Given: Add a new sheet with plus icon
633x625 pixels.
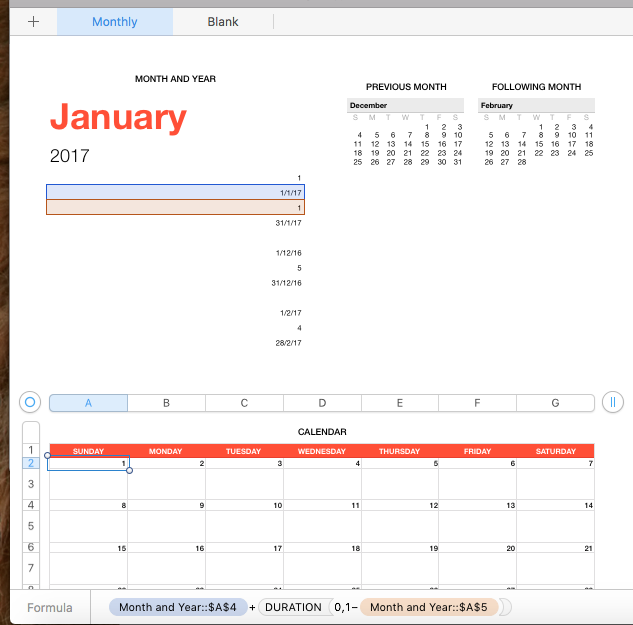Looking at the screenshot, I should [34, 21].
